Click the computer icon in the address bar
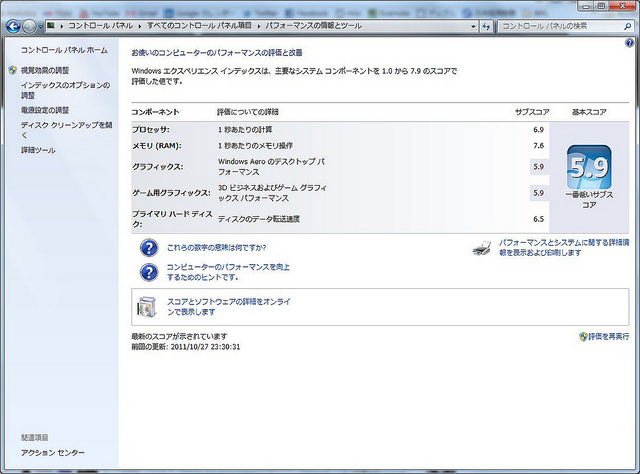Screen dimensions: 640x474 click(x=51, y=26)
